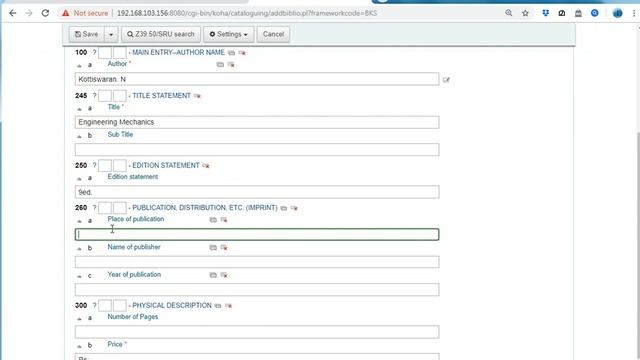This screenshot has height=360, width=640.
Task: Focus the Author field containing Kottiswaran
Action: point(257,79)
